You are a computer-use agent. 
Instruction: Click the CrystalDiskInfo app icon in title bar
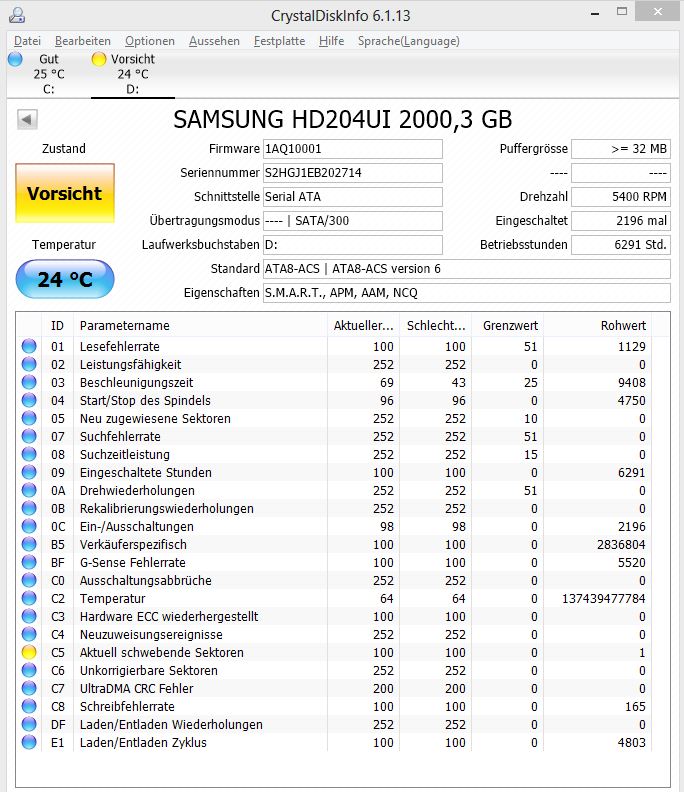click(x=17, y=15)
